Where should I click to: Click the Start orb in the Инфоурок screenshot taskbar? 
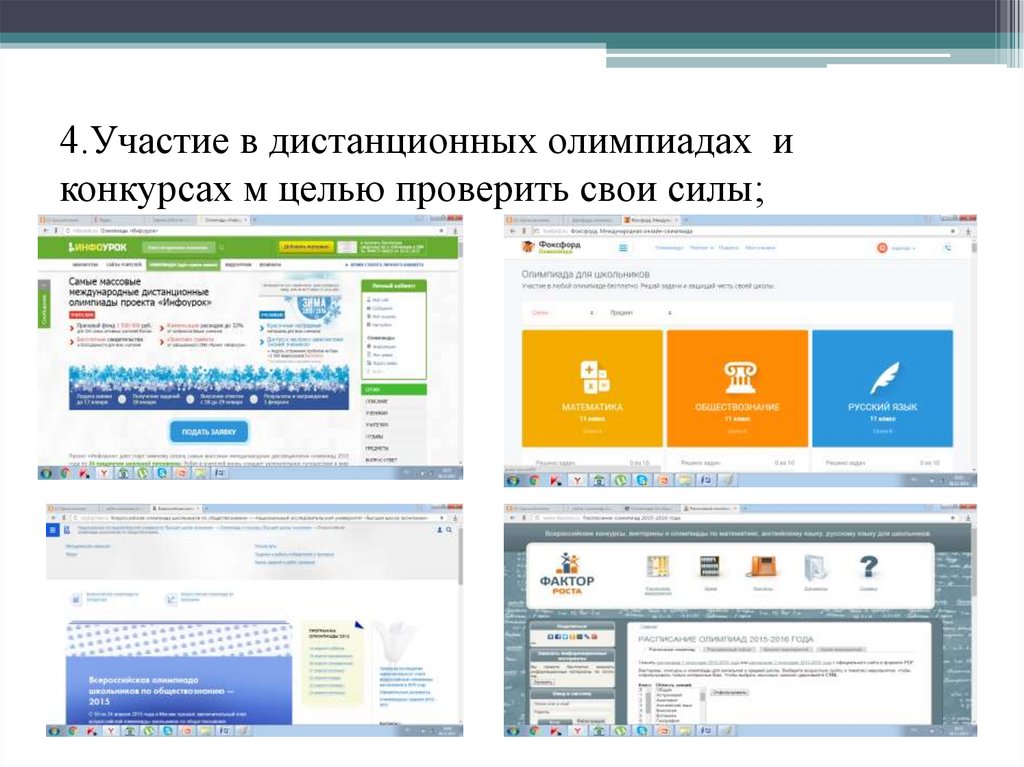46,472
